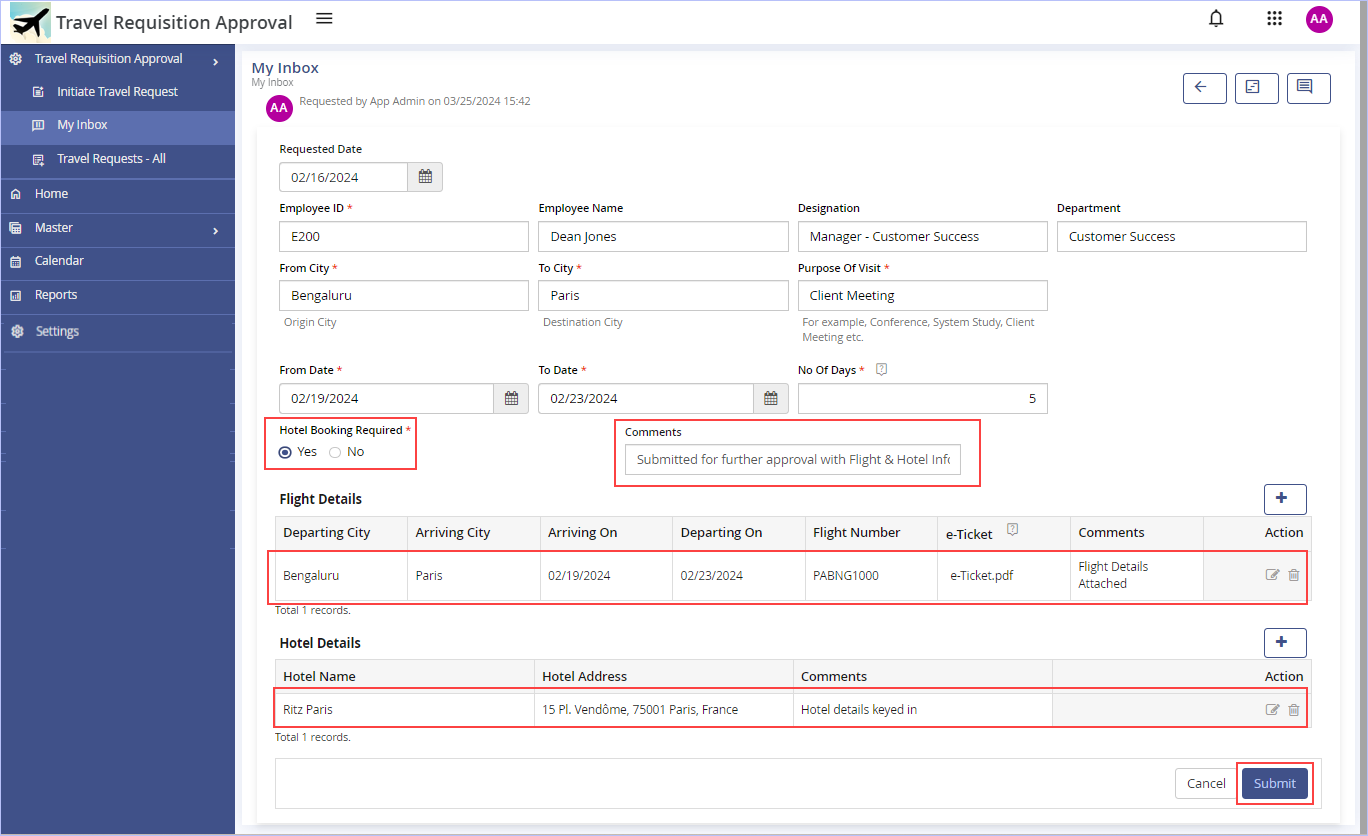This screenshot has width=1368, height=836.
Task: Click the No Of Days help icon
Action: 881,369
